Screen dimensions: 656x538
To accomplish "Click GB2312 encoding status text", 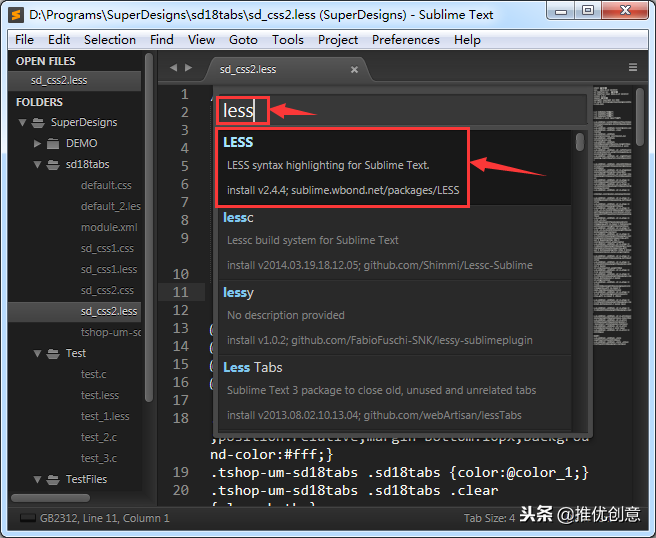I will pos(58,518).
